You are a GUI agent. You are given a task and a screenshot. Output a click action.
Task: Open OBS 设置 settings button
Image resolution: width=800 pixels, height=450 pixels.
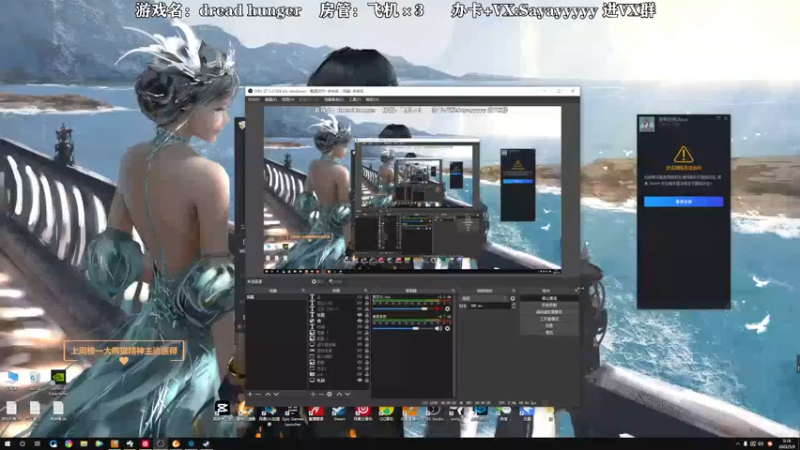[x=549, y=326]
